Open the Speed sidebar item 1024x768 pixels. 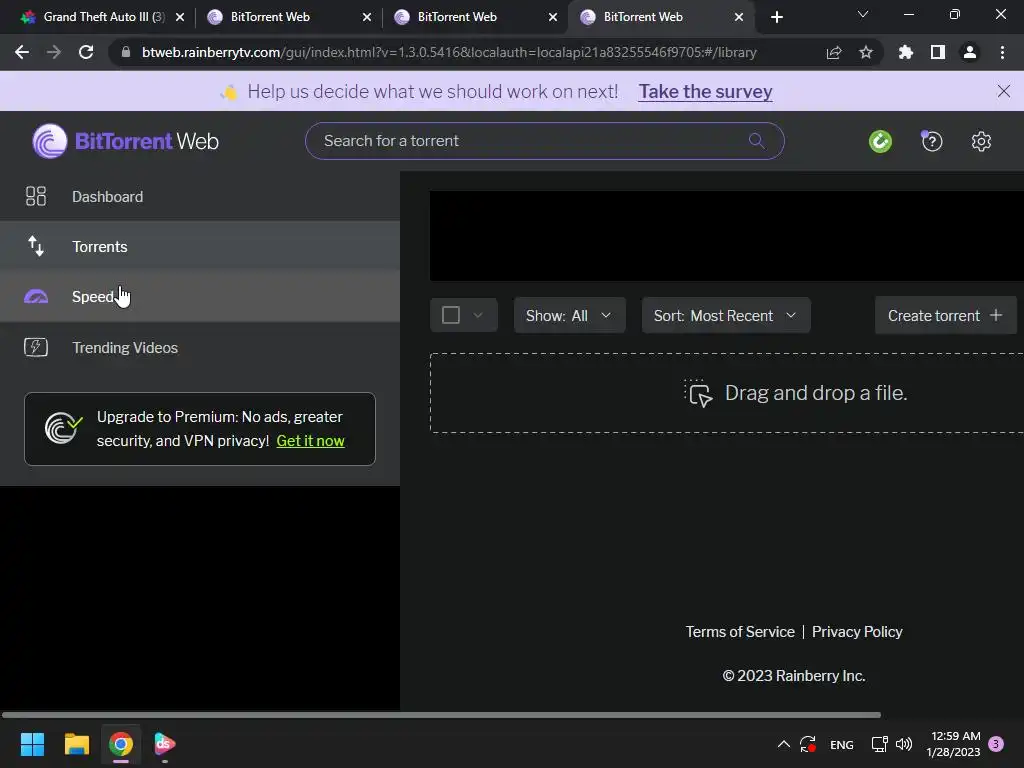[x=200, y=296]
